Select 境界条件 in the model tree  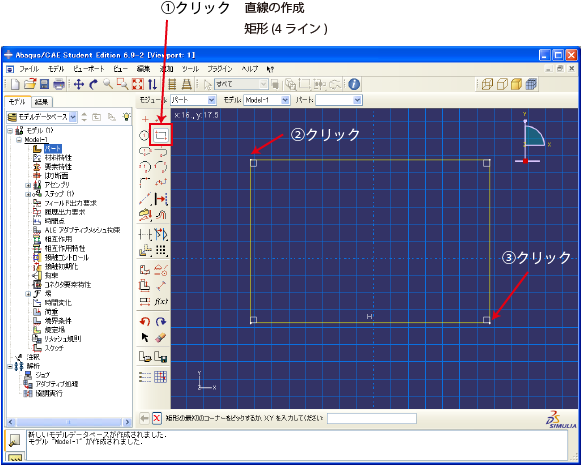point(58,321)
